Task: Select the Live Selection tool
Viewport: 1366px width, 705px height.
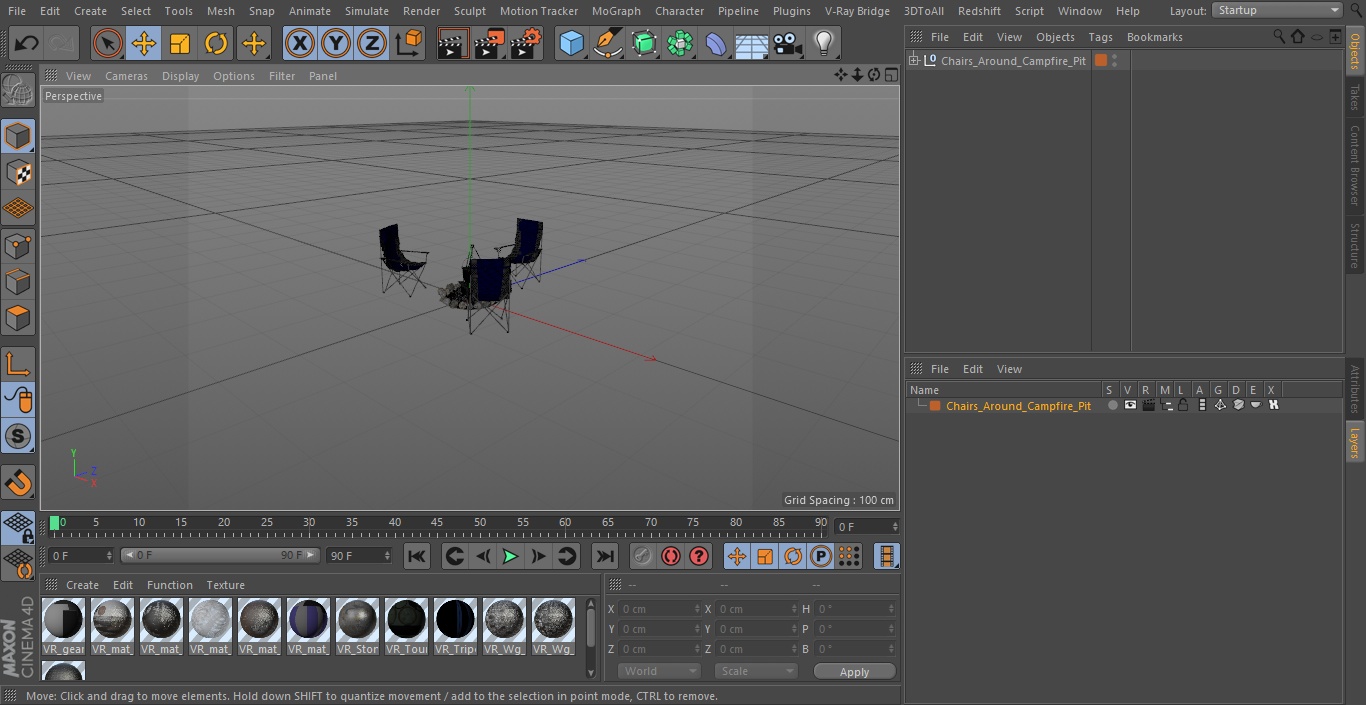Action: click(x=108, y=43)
